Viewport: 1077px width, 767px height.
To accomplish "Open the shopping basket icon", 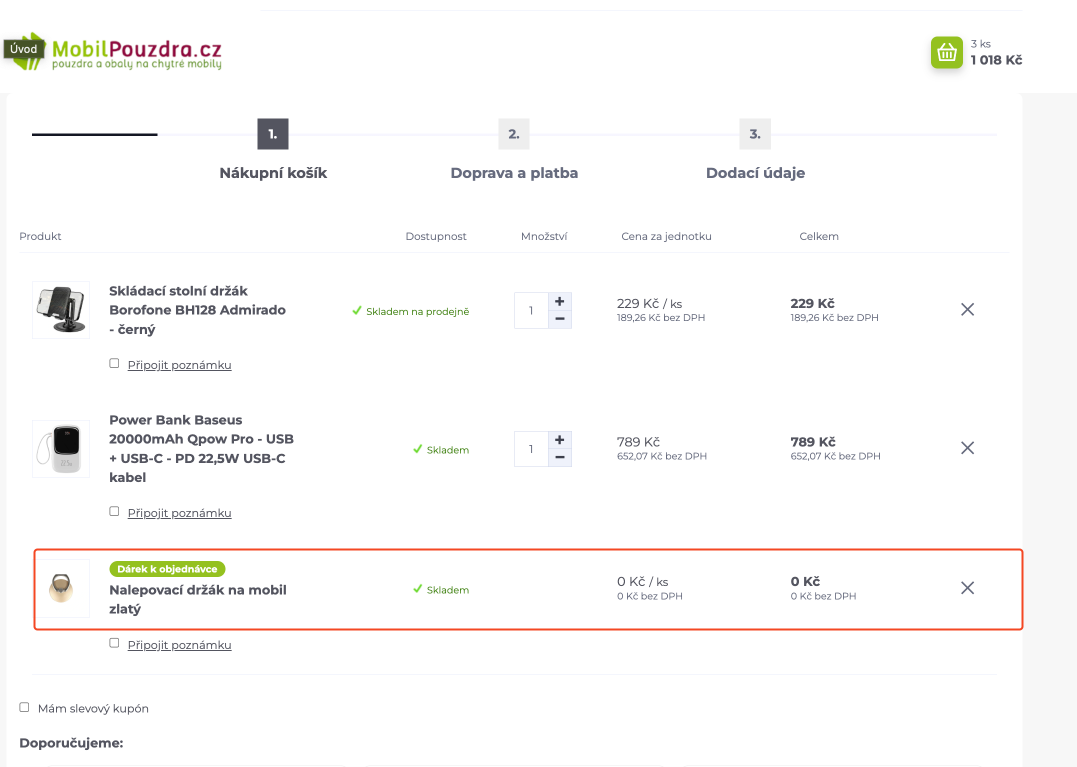I will [946, 52].
